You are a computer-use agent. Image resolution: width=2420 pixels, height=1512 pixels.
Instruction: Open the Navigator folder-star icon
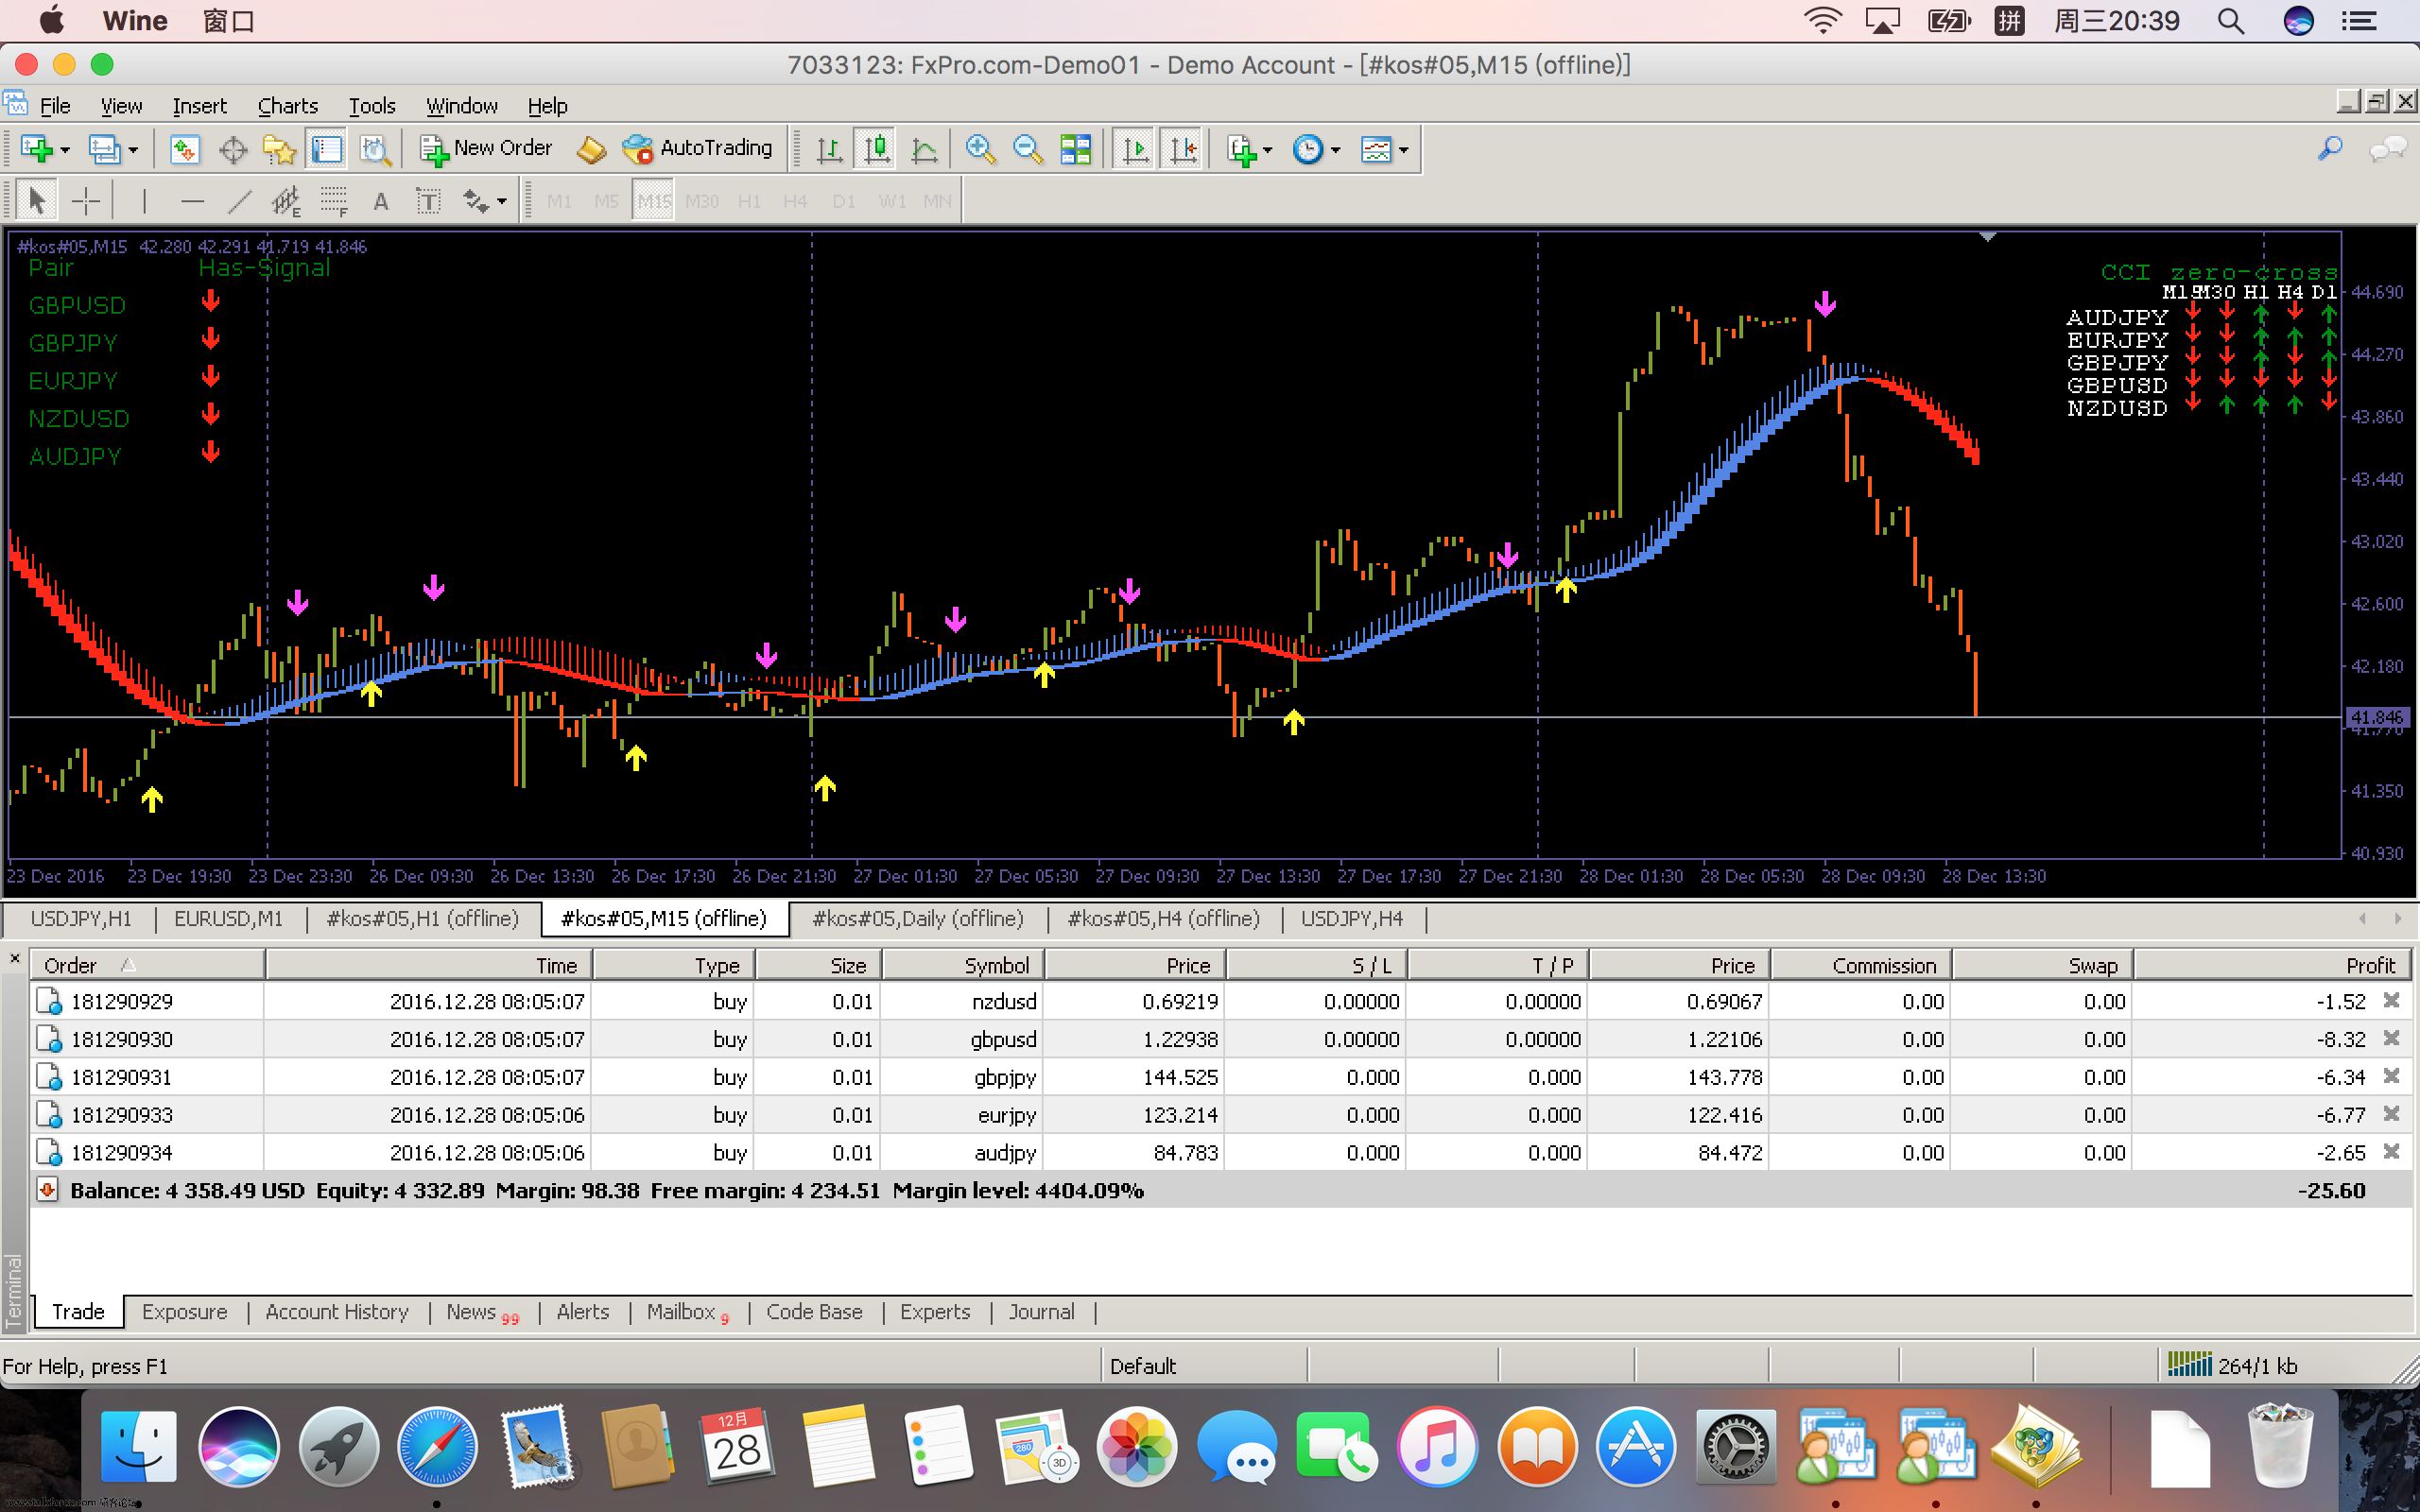click(x=279, y=149)
